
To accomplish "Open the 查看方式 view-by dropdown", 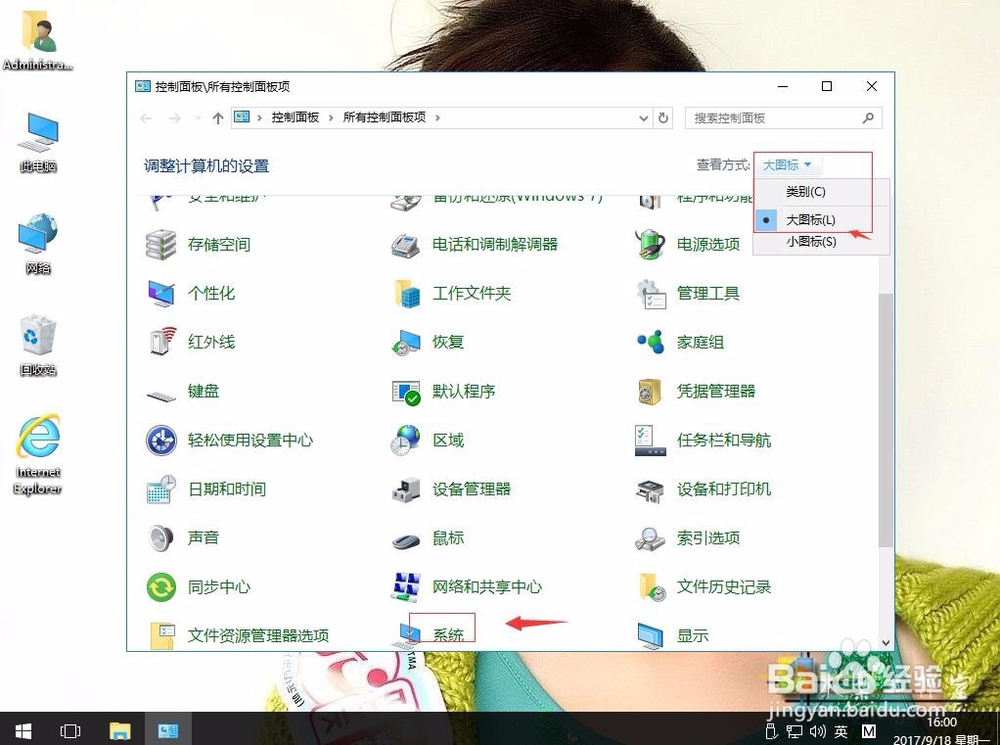I will coord(786,165).
